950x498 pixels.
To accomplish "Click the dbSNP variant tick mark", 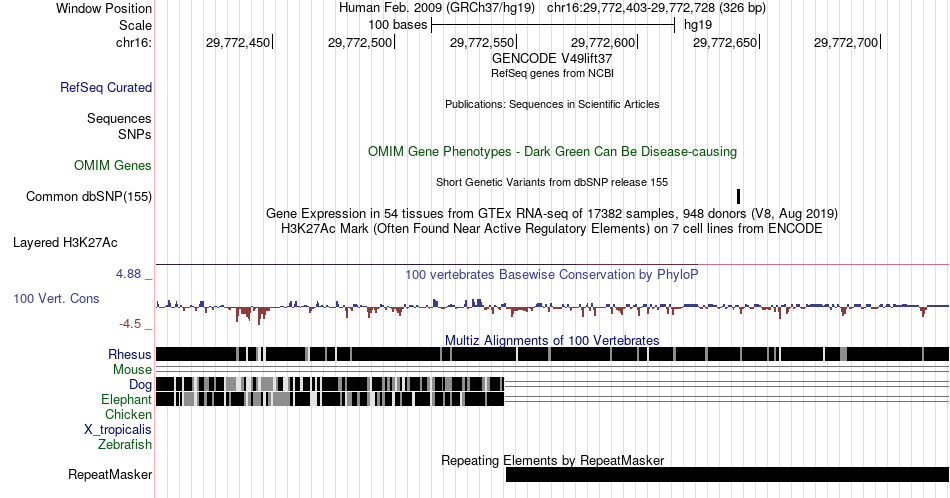I will [x=739, y=196].
